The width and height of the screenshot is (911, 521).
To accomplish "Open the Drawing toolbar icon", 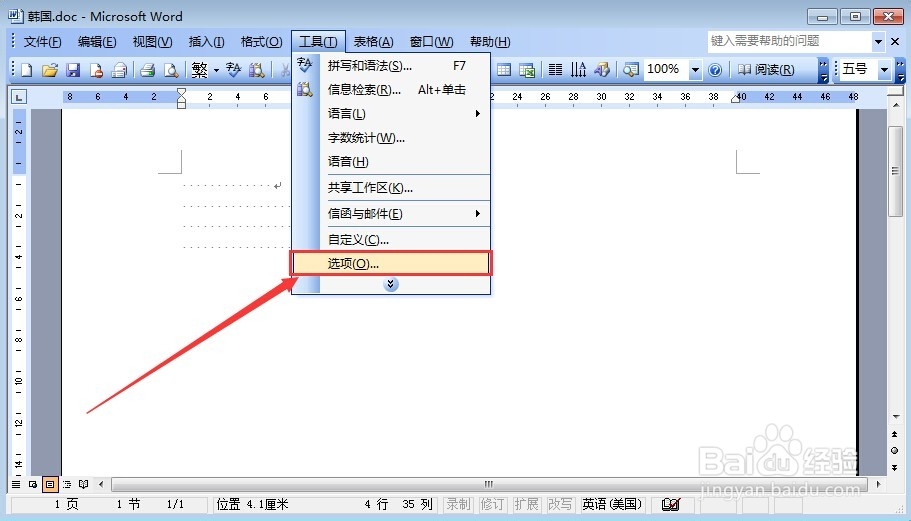I will 602,70.
